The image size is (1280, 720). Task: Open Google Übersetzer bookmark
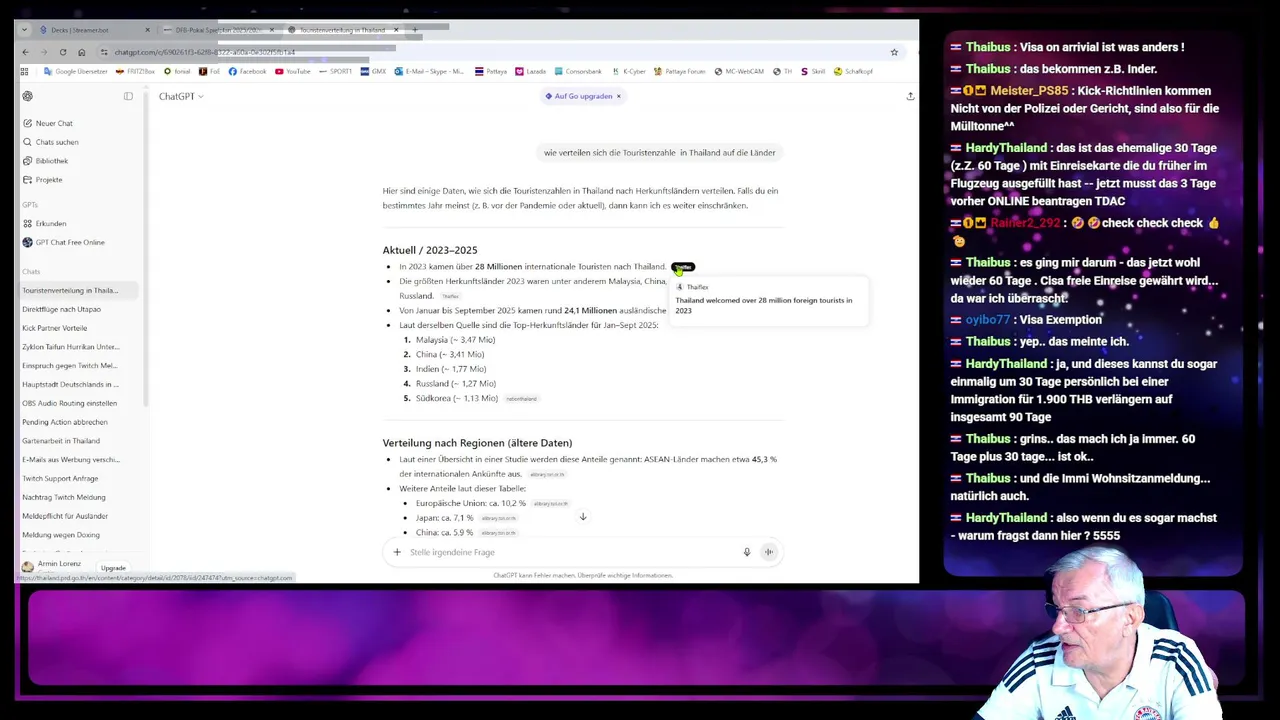point(75,71)
